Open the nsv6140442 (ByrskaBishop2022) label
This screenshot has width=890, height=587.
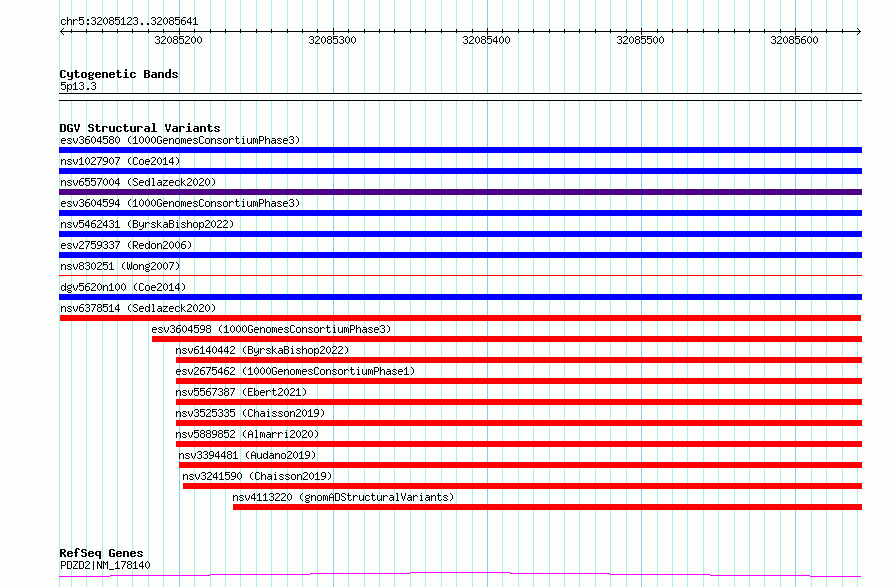262,350
